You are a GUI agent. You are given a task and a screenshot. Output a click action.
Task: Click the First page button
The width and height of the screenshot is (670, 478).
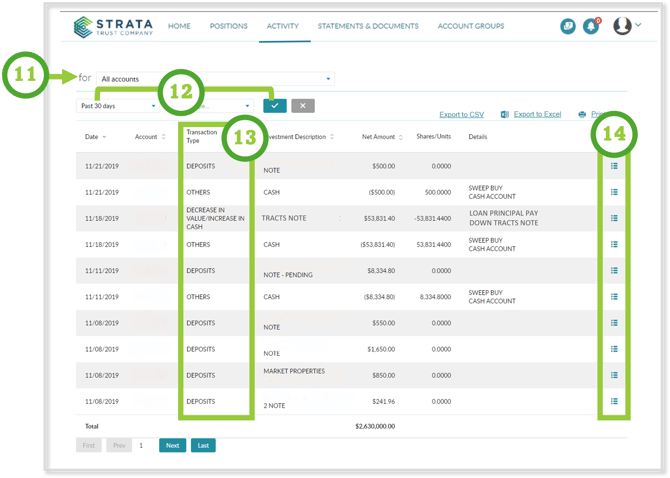tap(89, 445)
